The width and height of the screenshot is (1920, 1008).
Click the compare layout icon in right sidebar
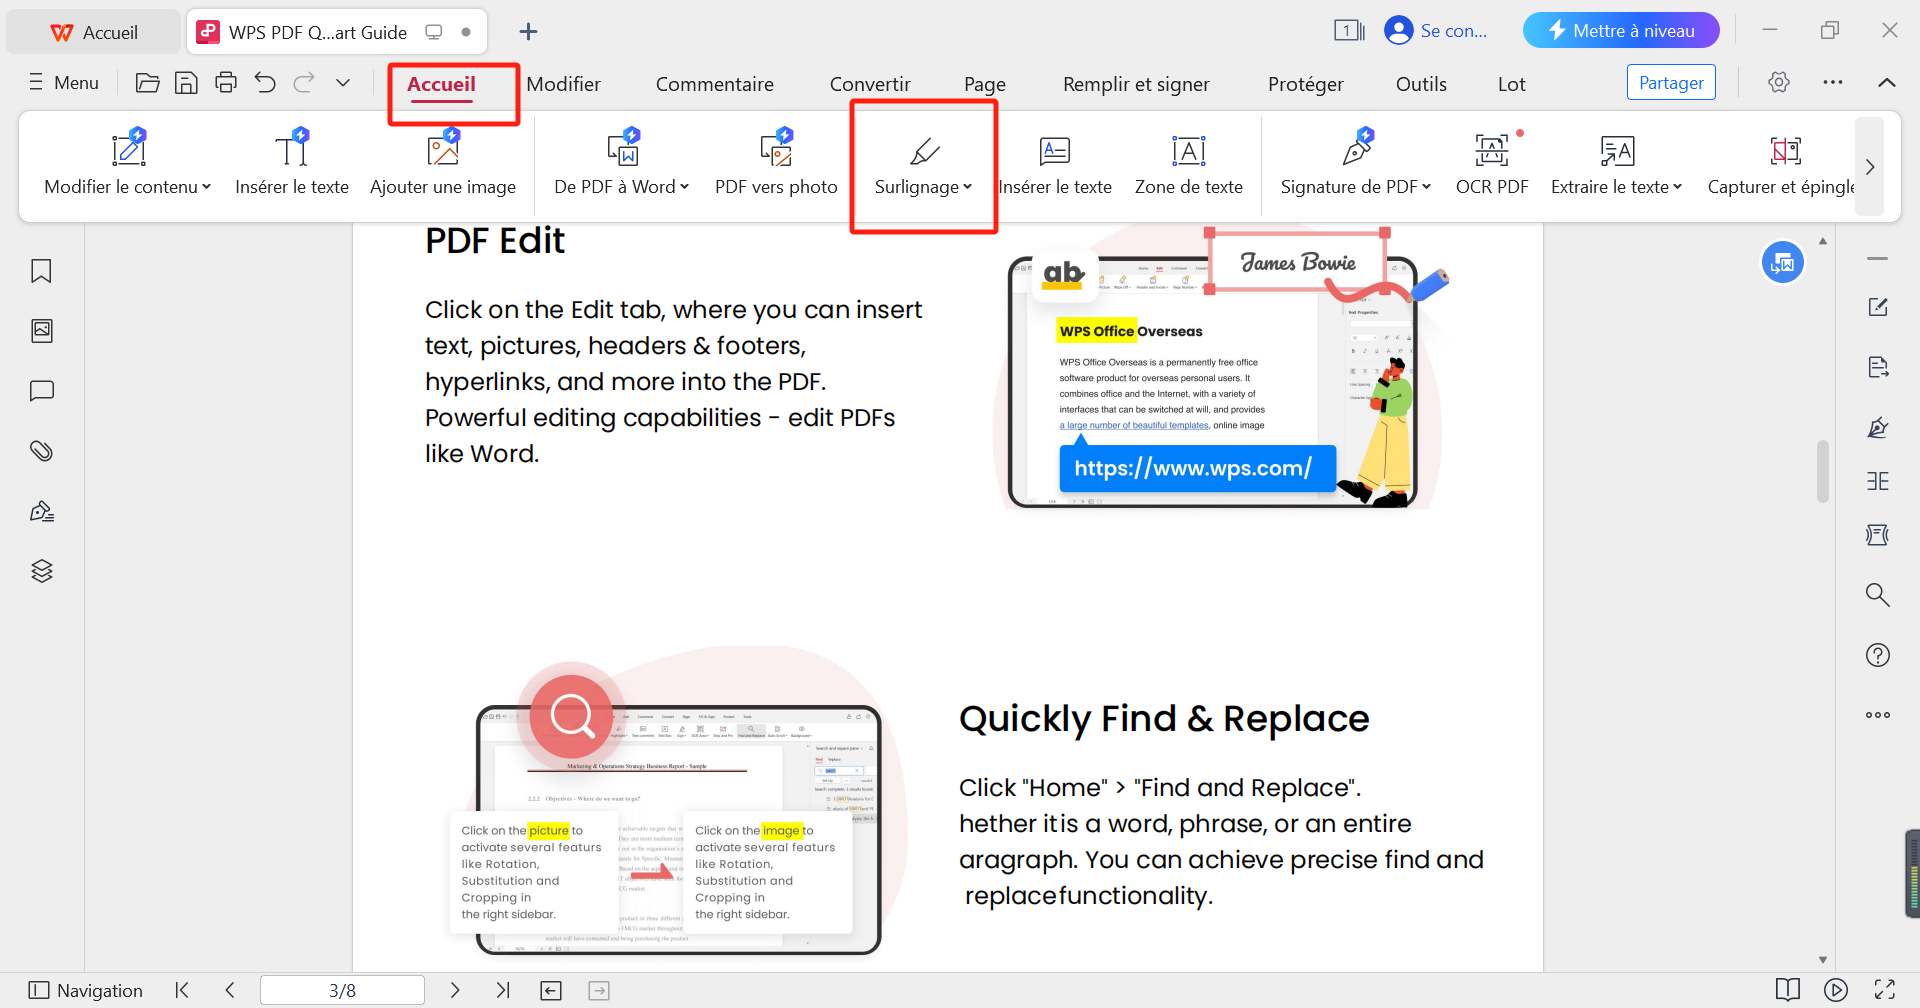point(1878,481)
